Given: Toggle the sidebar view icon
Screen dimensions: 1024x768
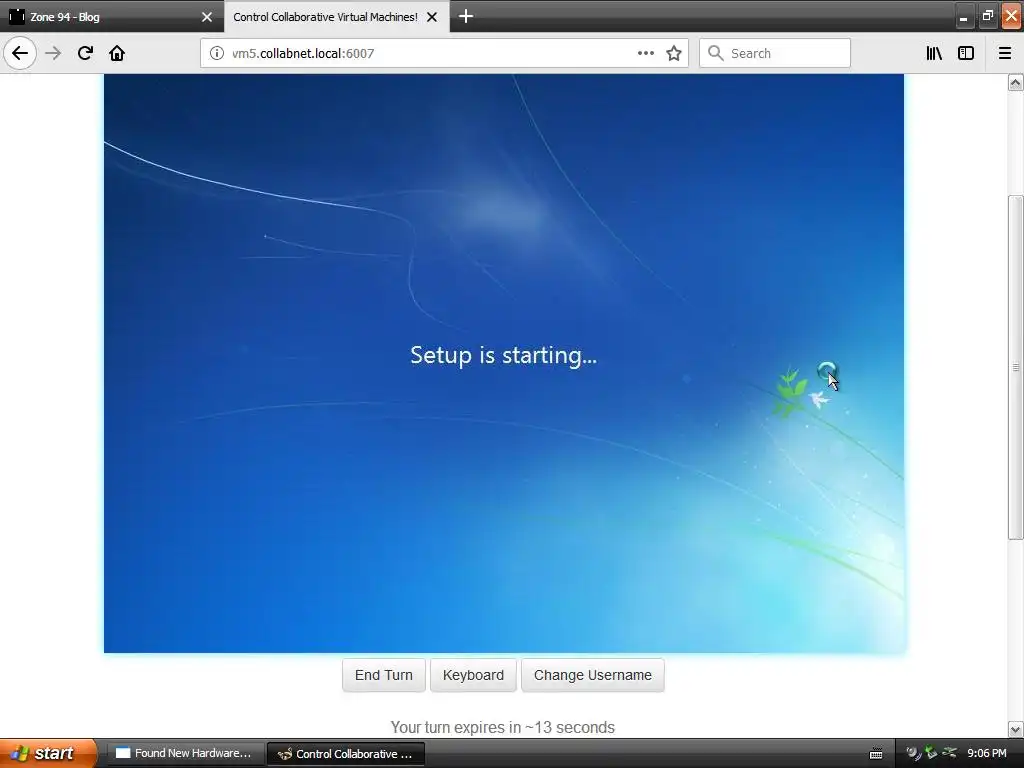Looking at the screenshot, I should (x=965, y=53).
